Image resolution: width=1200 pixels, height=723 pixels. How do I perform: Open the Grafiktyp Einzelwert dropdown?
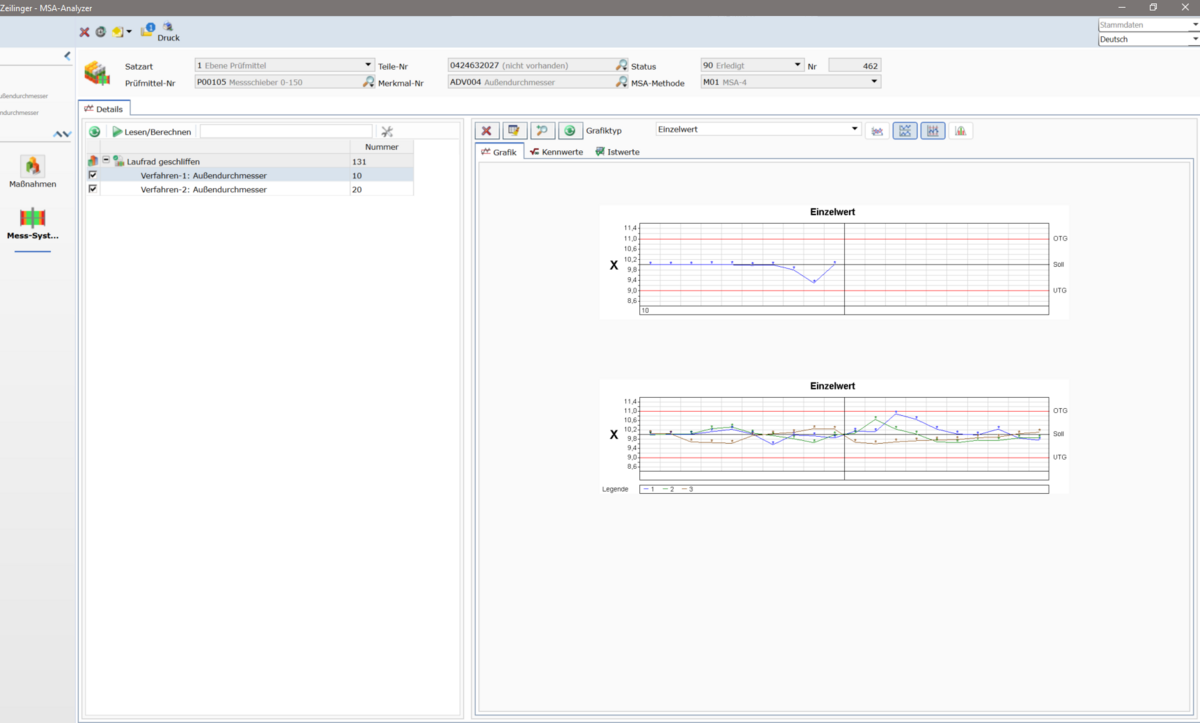point(854,129)
